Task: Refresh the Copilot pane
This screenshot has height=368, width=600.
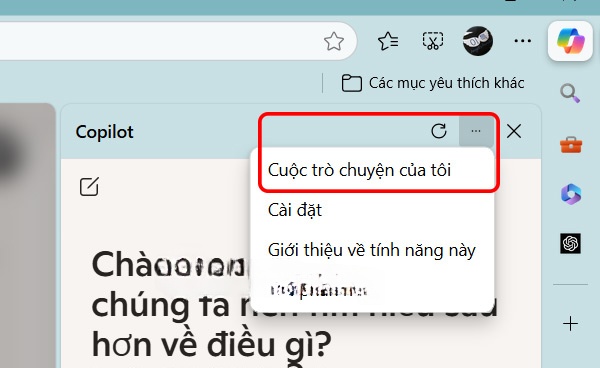Action: coord(439,131)
